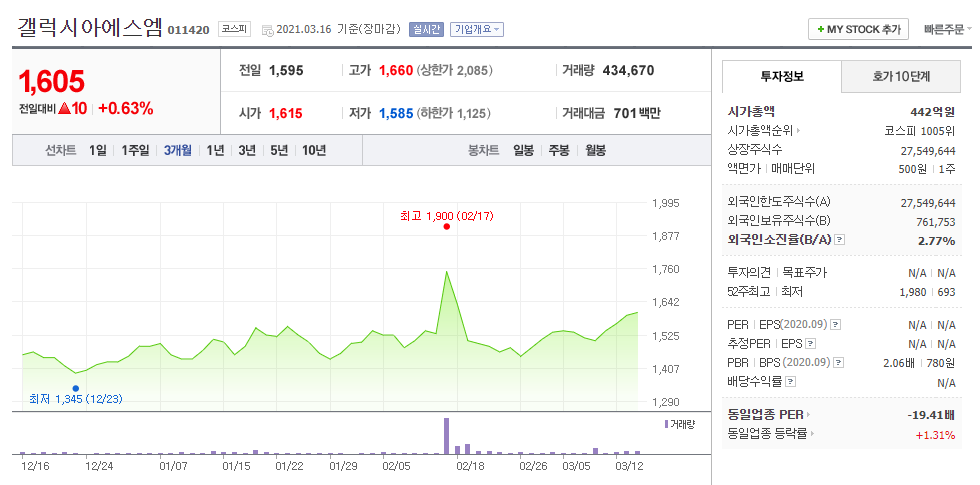Open the 동일업종 PER link
The image size is (980, 485).
click(766, 414)
